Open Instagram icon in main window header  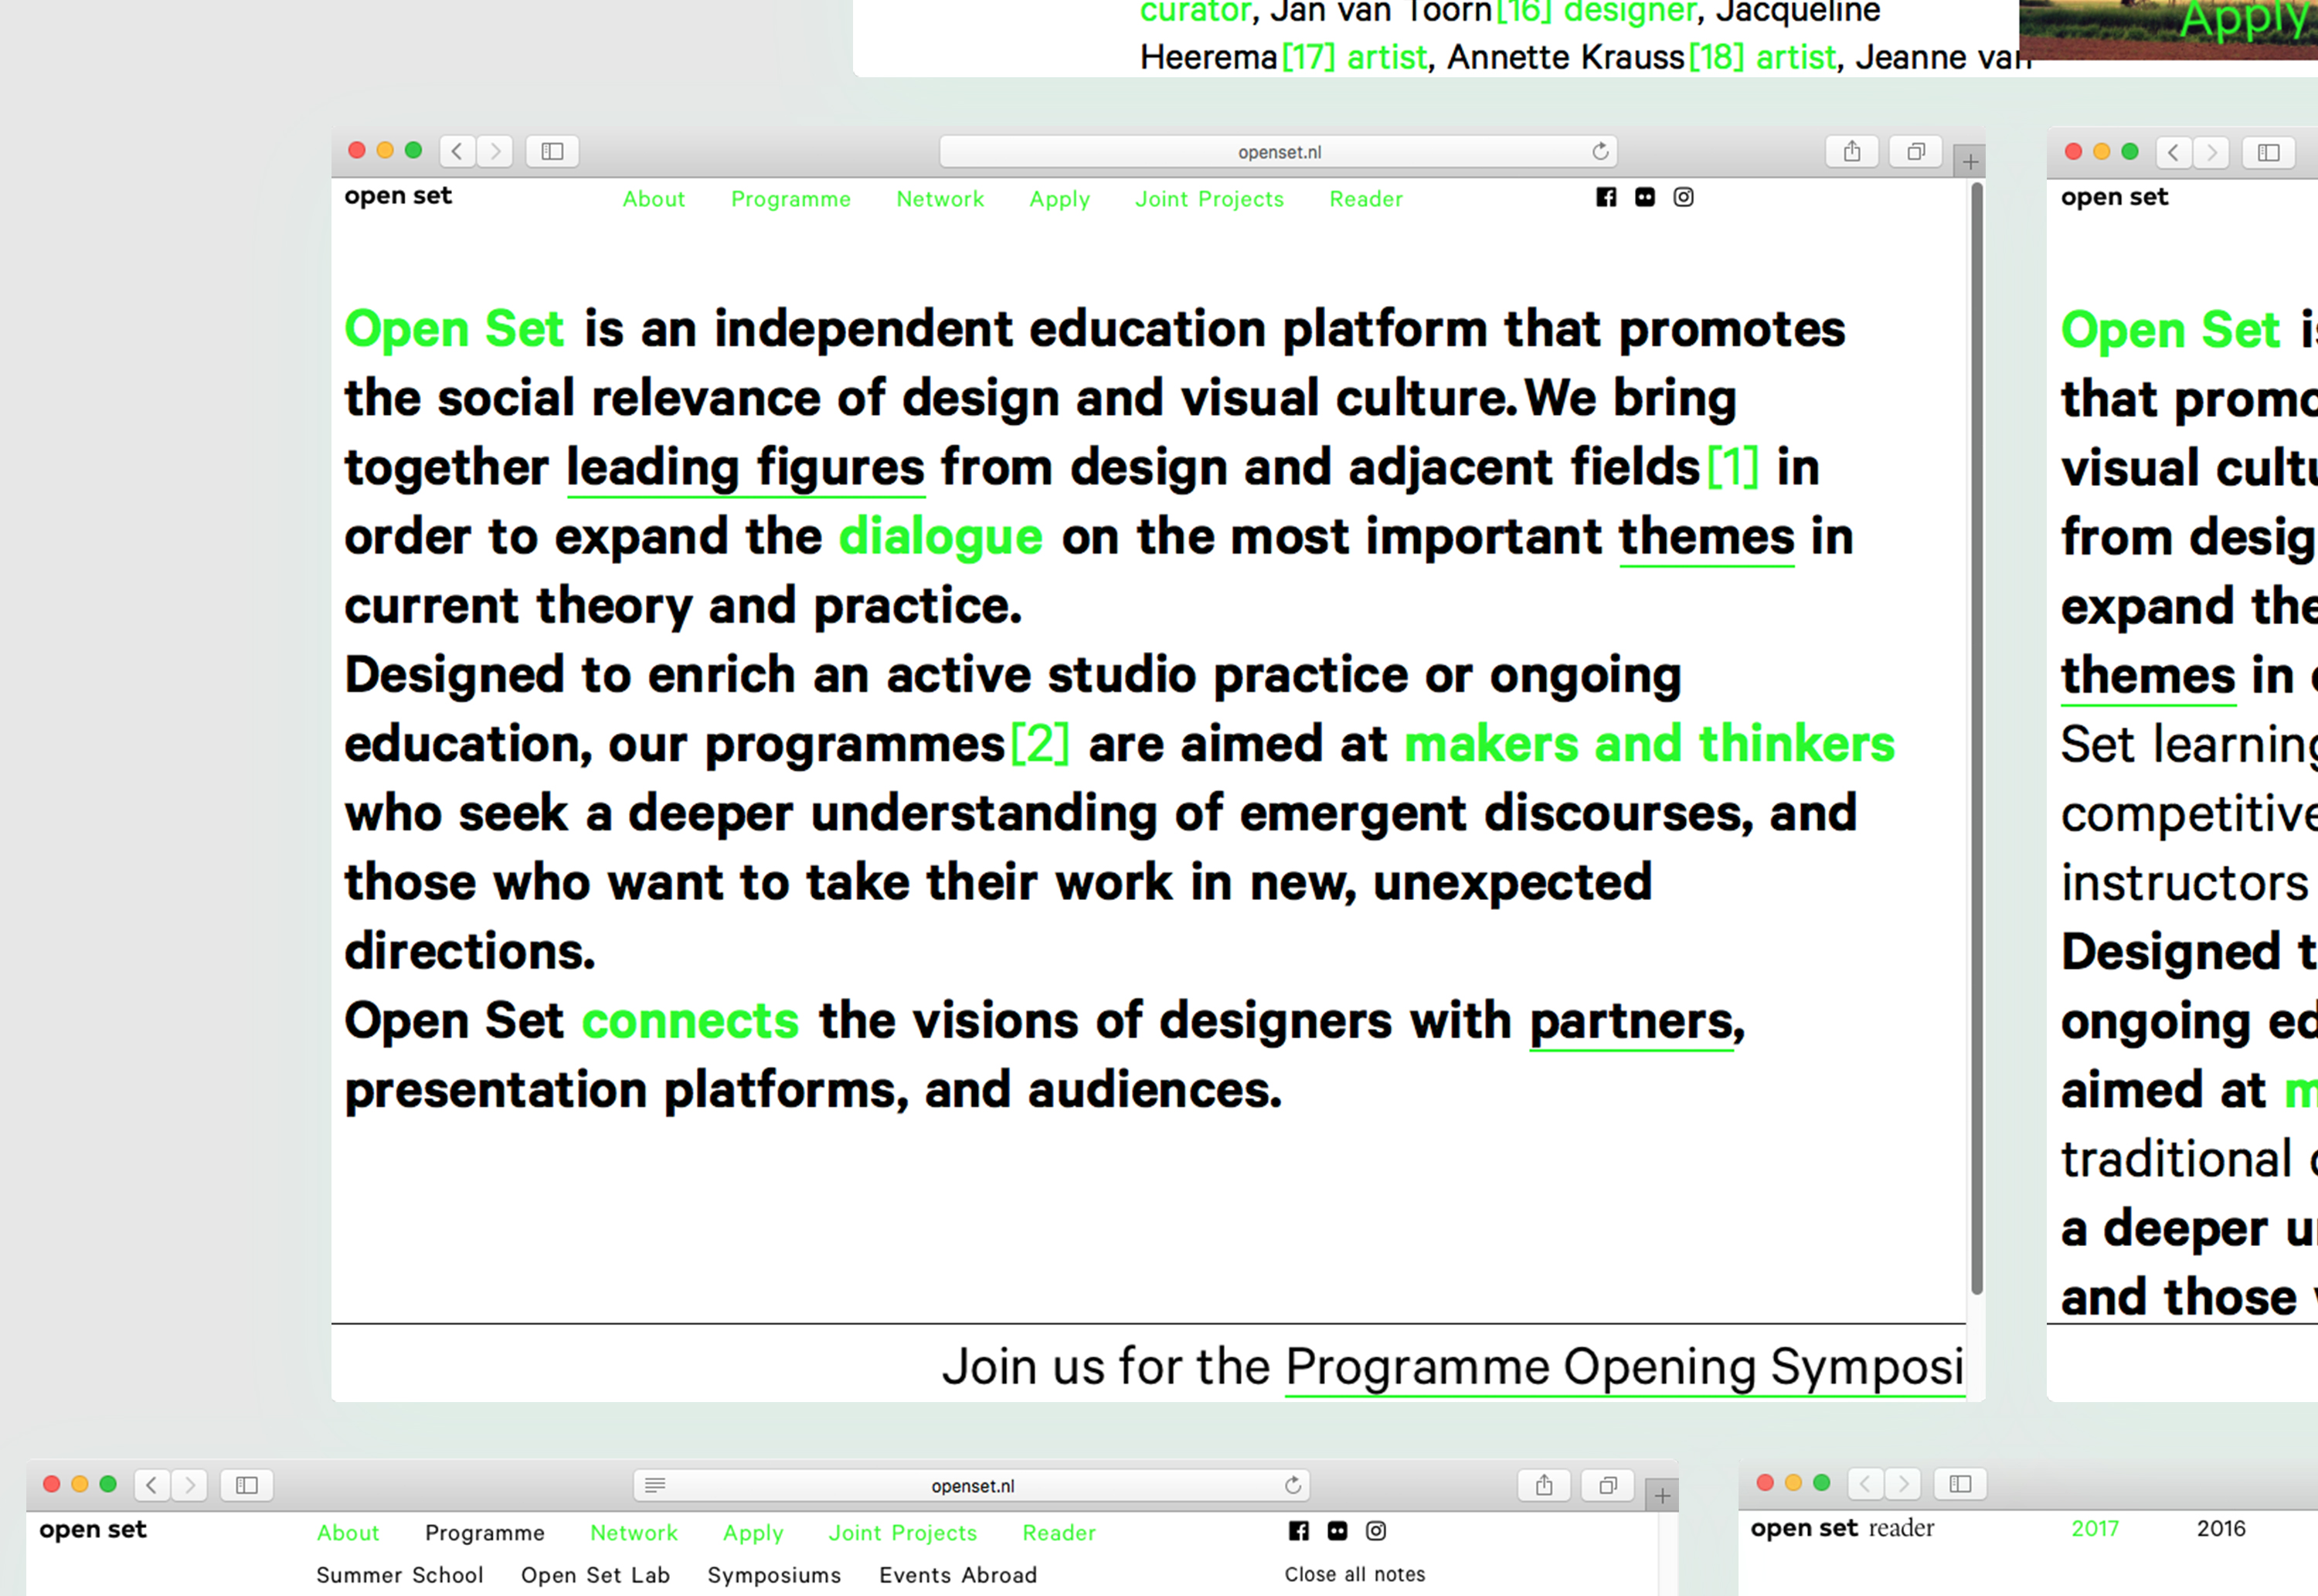[x=1684, y=197]
